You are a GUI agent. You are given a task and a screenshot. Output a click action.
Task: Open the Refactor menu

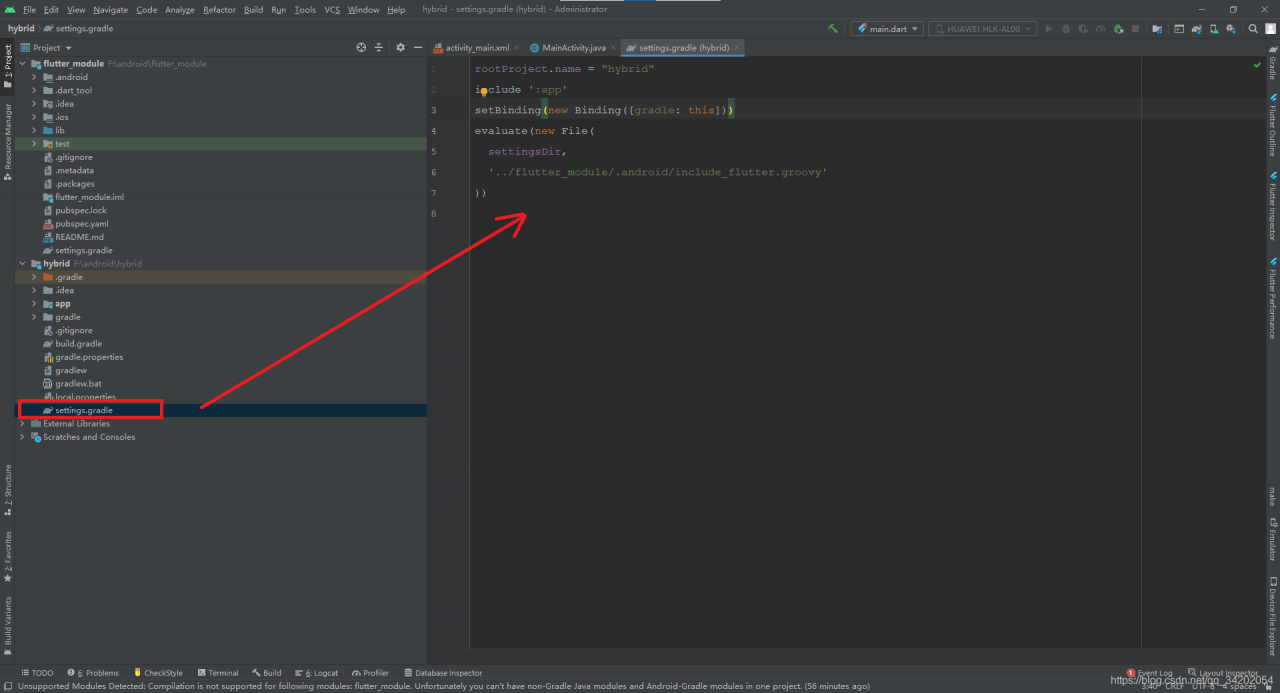[219, 9]
